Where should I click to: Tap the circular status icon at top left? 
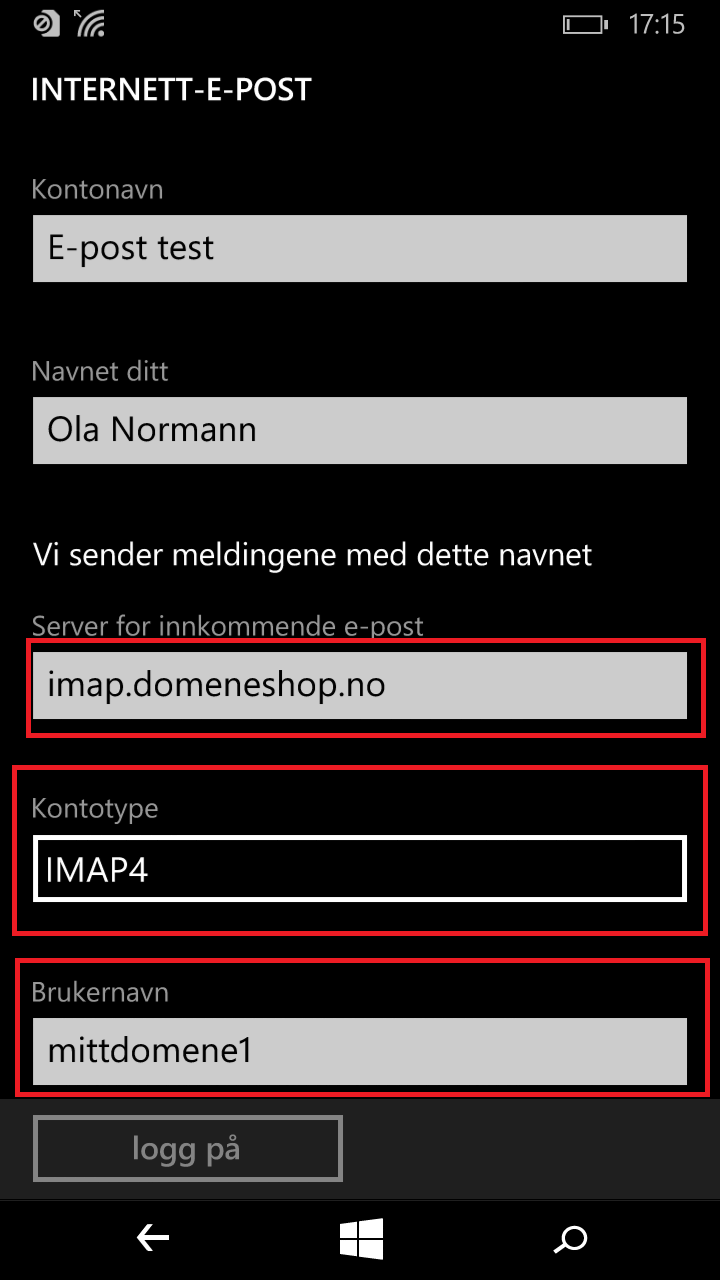46,23
